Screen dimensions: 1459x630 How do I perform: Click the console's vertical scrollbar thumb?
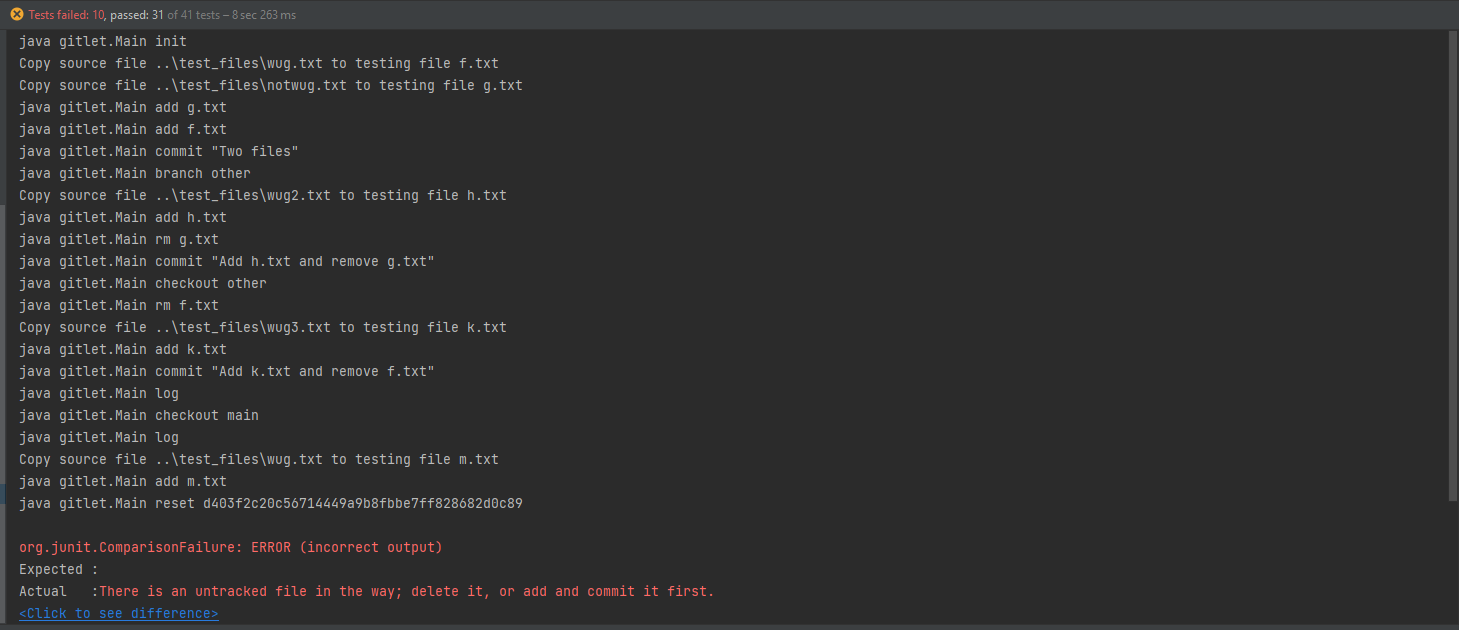pyautogui.click(x=1452, y=265)
